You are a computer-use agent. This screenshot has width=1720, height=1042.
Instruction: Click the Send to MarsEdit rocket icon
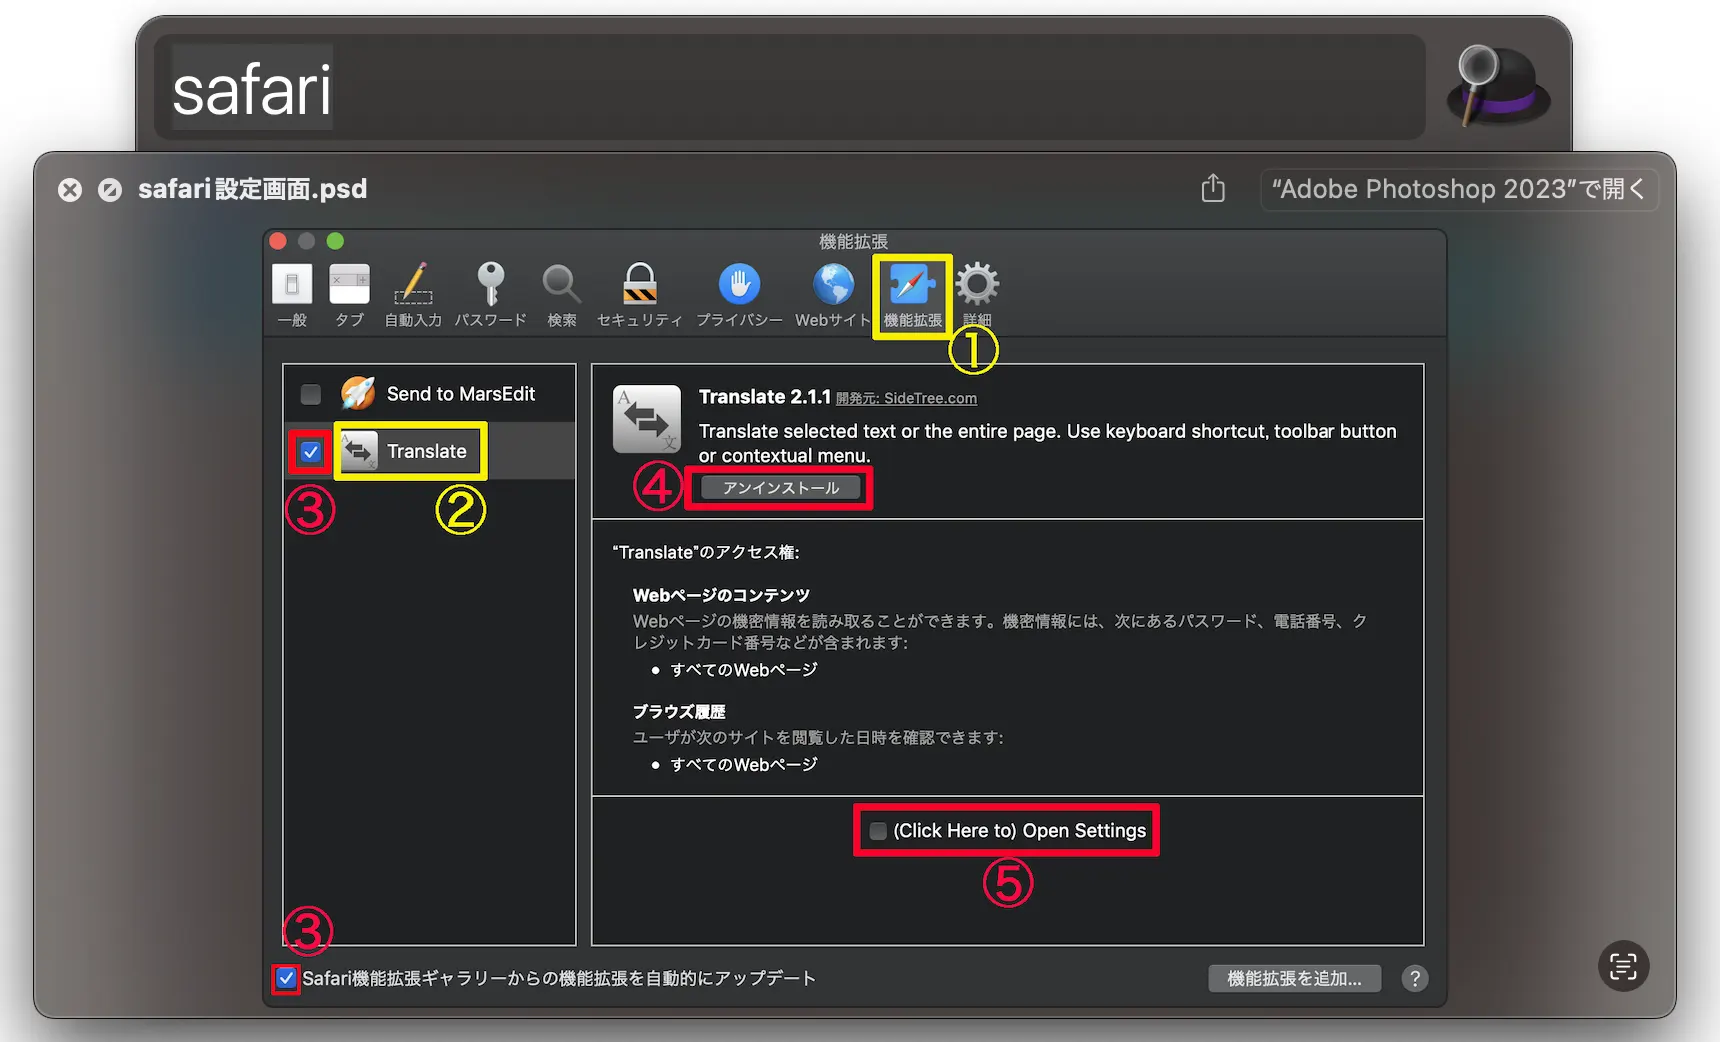point(358,394)
